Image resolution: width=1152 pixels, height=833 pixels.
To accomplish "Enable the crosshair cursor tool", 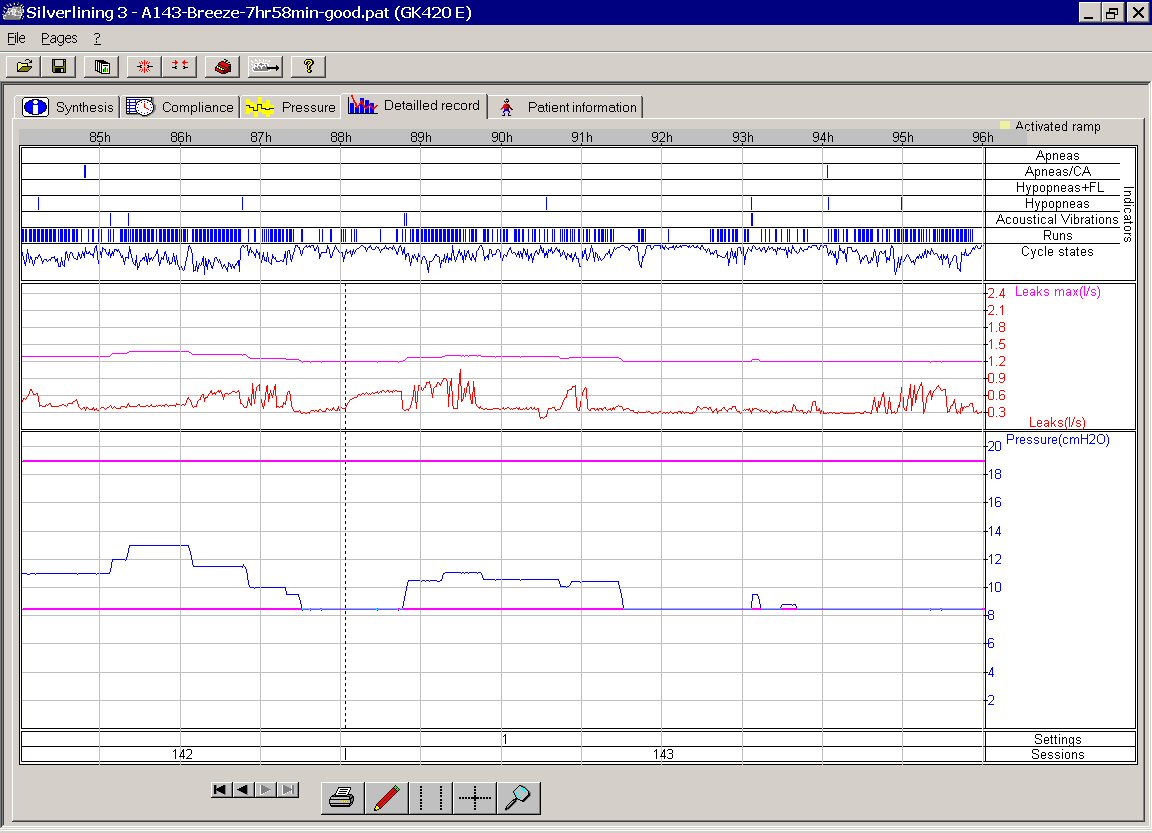I will click(x=475, y=797).
